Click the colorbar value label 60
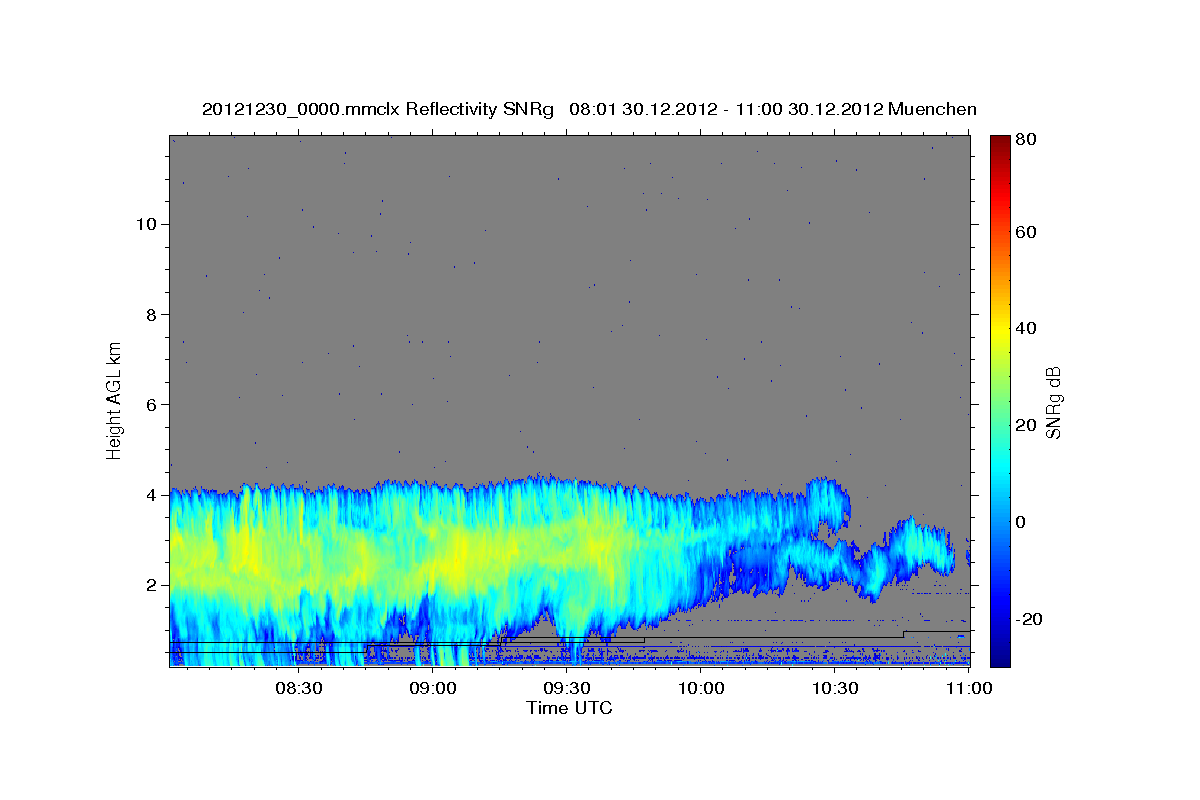This screenshot has height=800, width=1200. (x=1025, y=232)
